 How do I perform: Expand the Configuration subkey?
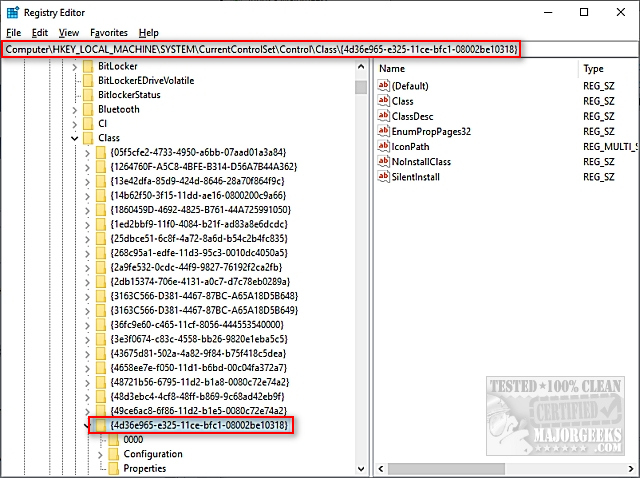click(100, 454)
